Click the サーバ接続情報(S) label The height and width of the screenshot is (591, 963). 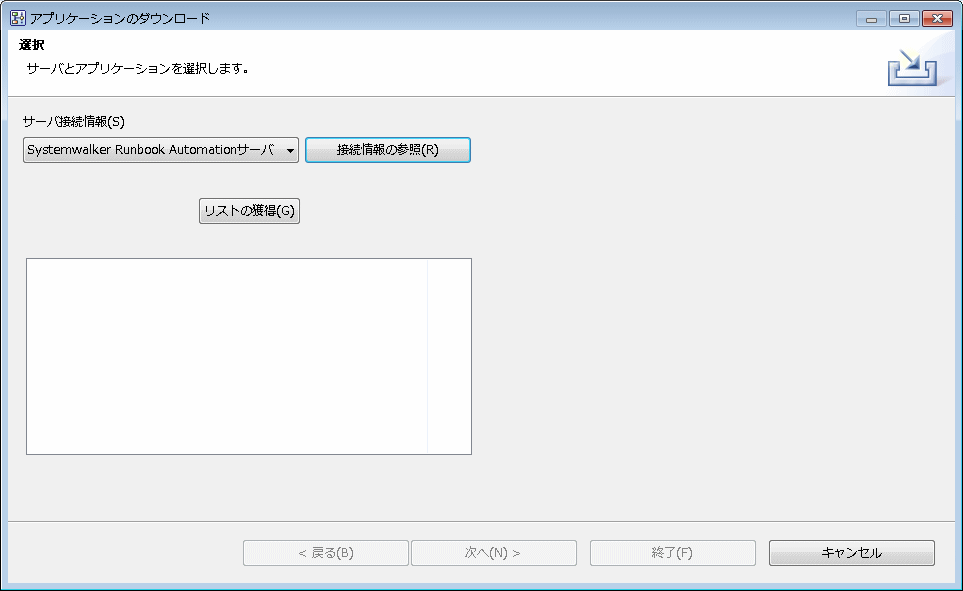[x=74, y=122]
